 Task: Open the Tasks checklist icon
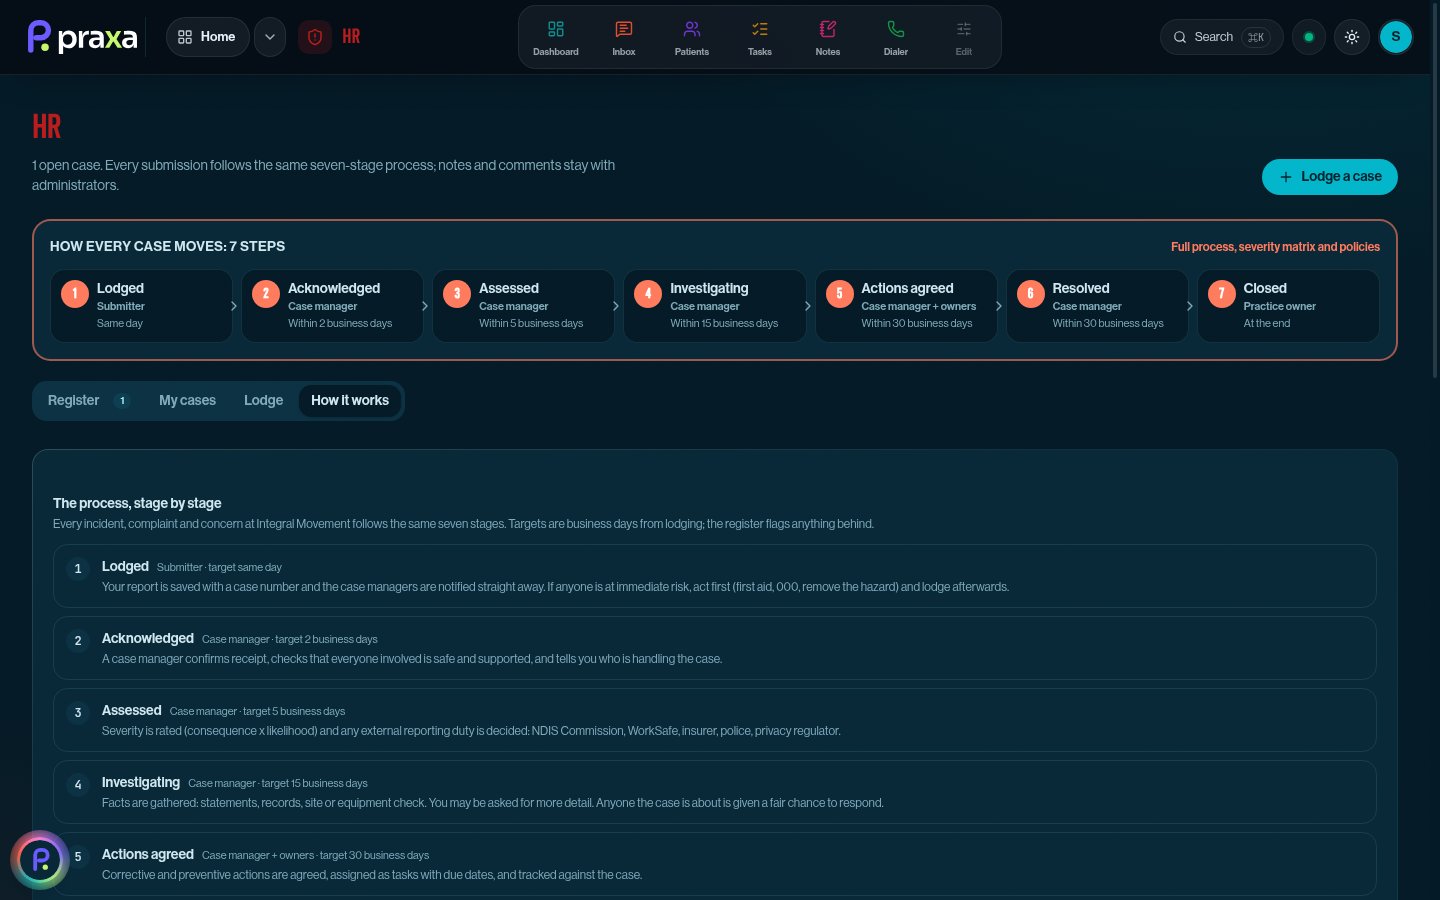[760, 29]
